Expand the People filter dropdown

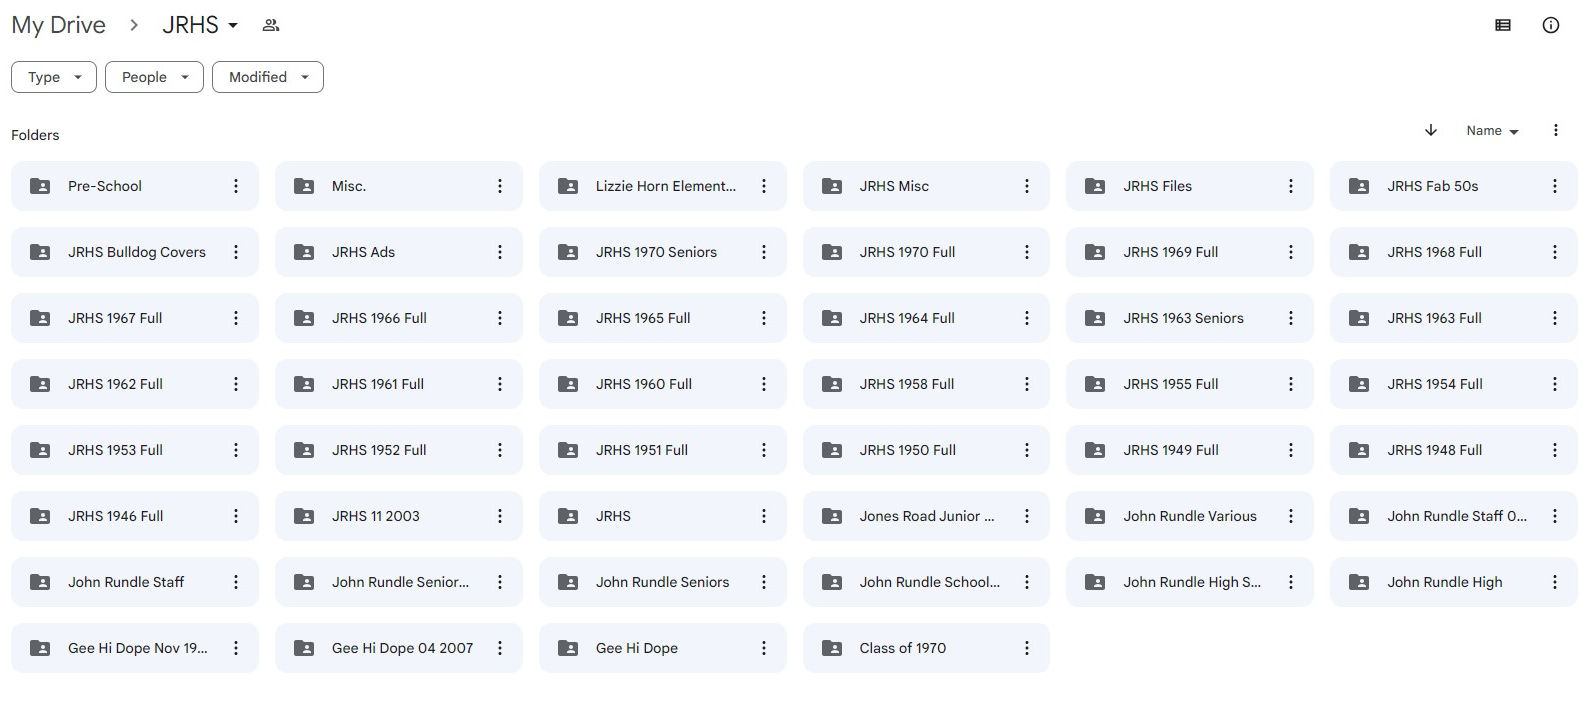click(x=154, y=77)
